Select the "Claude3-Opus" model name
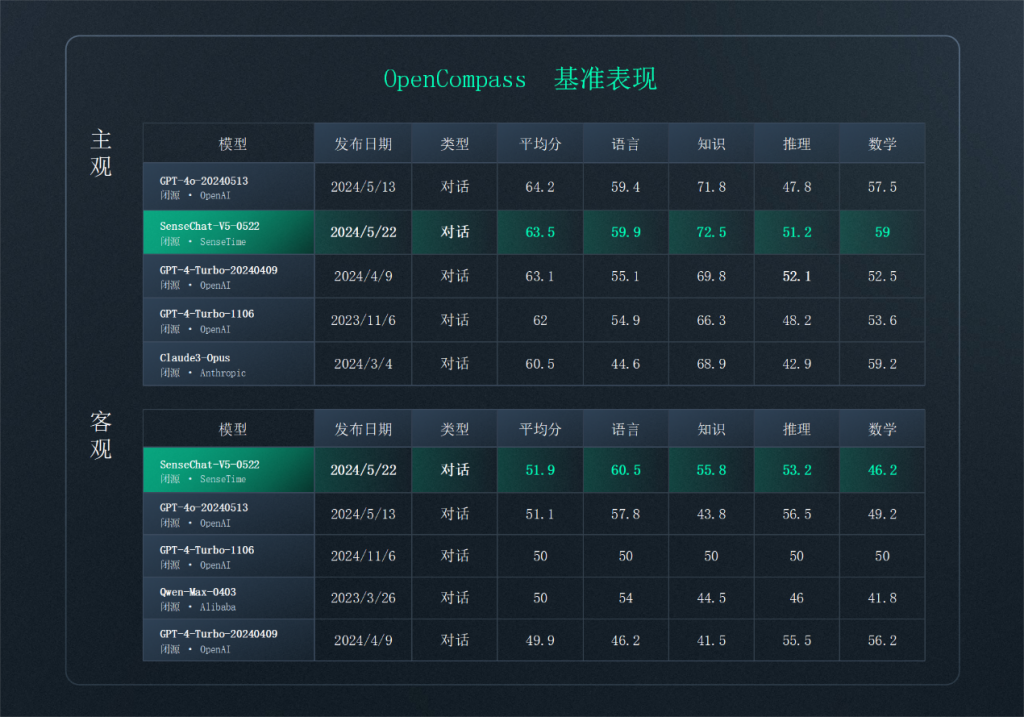 tap(195, 358)
